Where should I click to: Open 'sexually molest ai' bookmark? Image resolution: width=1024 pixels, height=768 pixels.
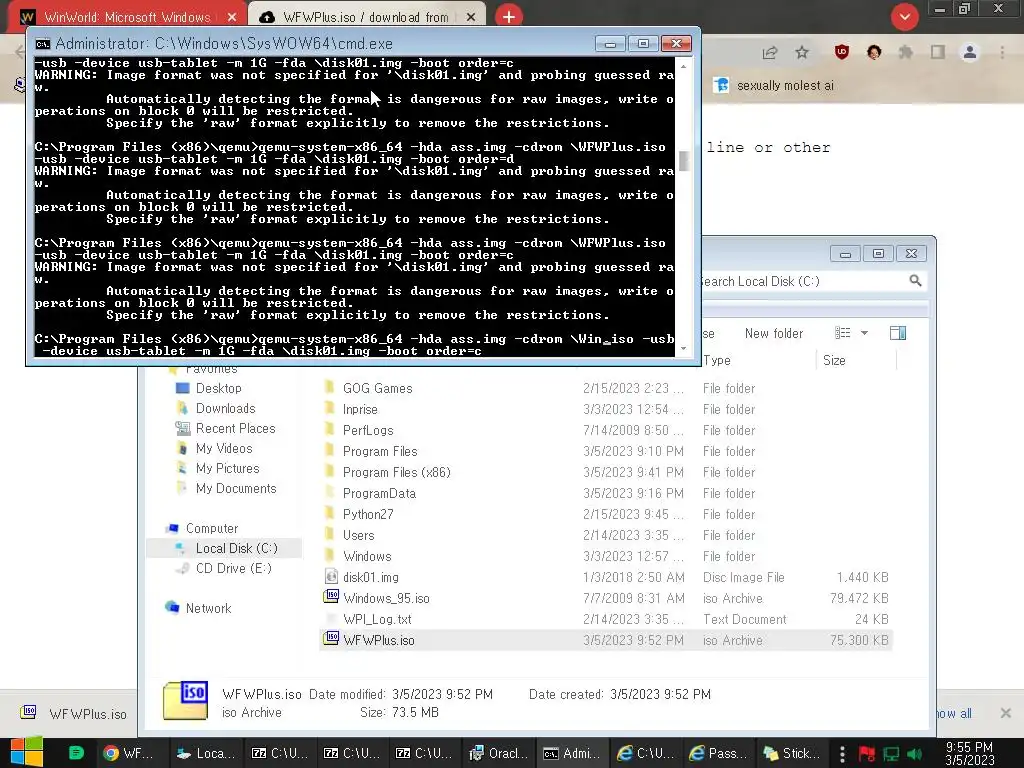[x=774, y=86]
